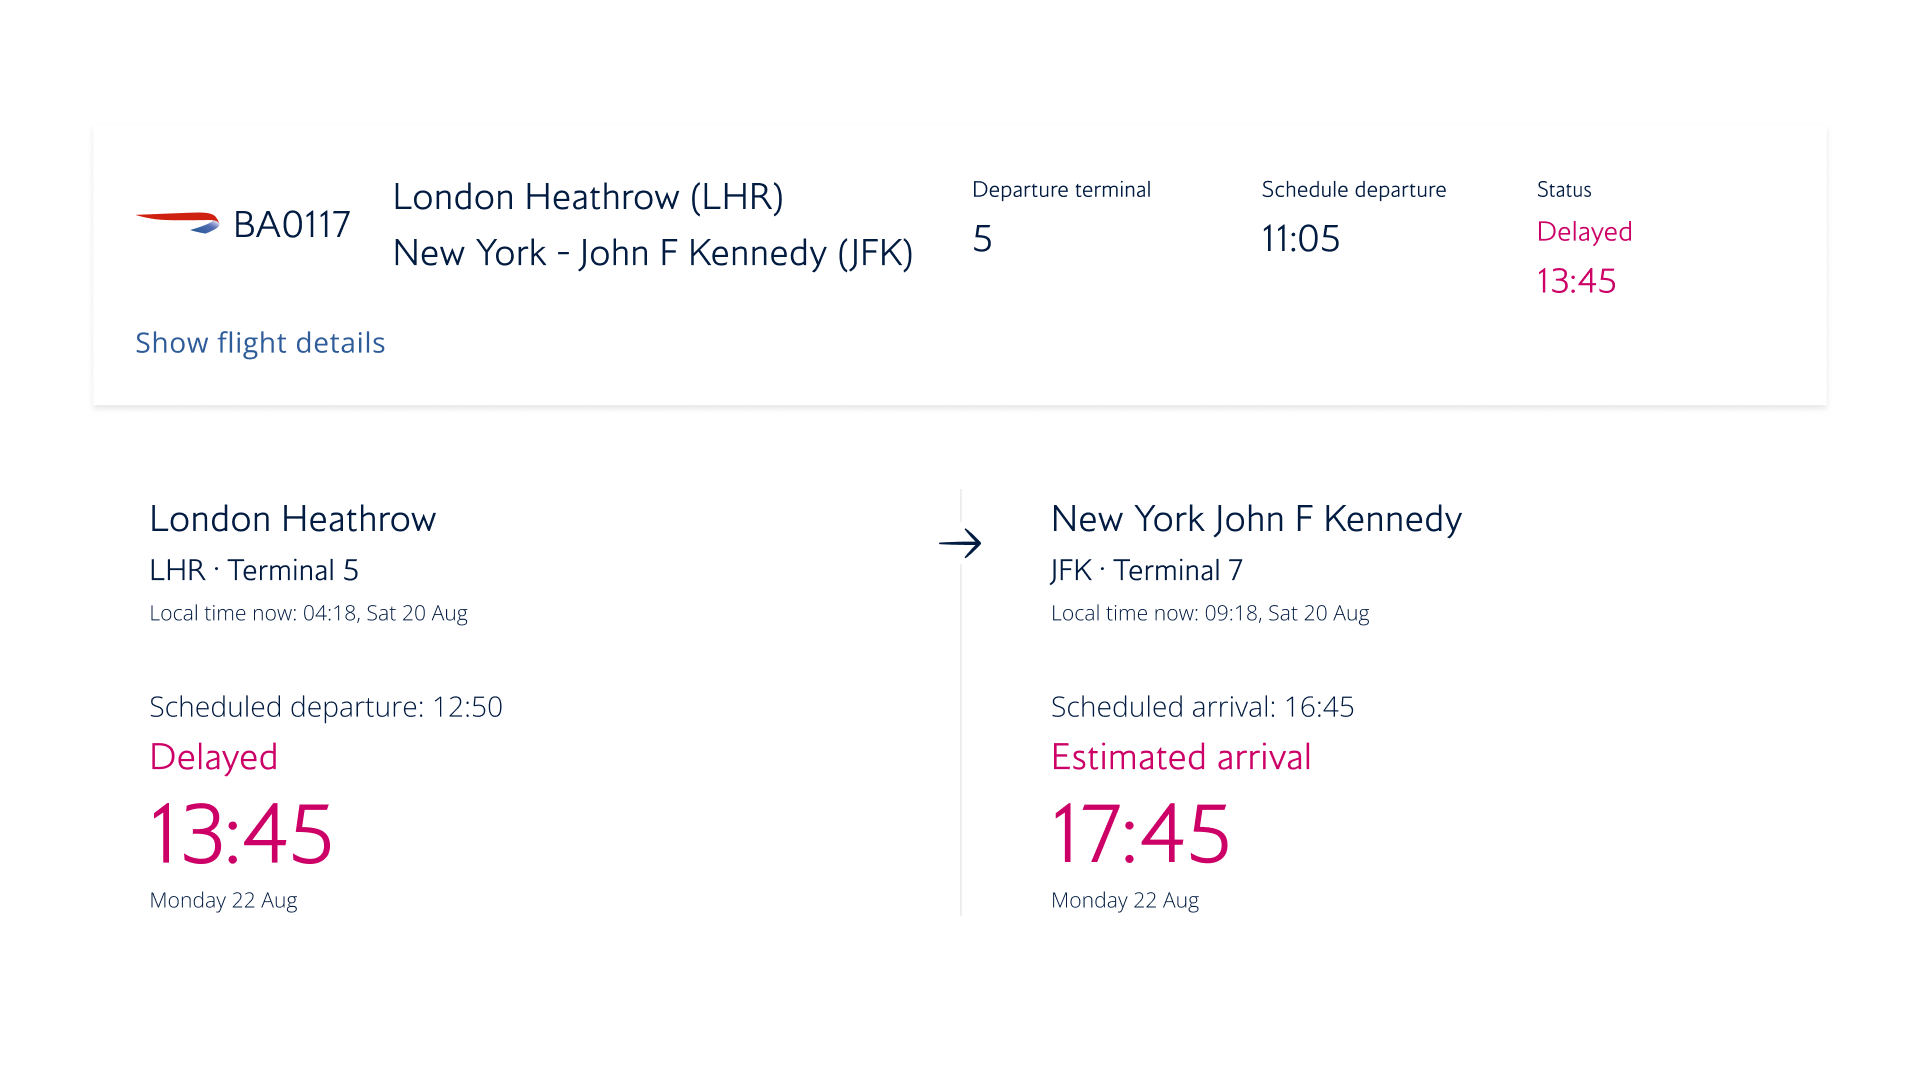The width and height of the screenshot is (1920, 1080).
Task: Click the British Airways ribbon logo
Action: (178, 222)
